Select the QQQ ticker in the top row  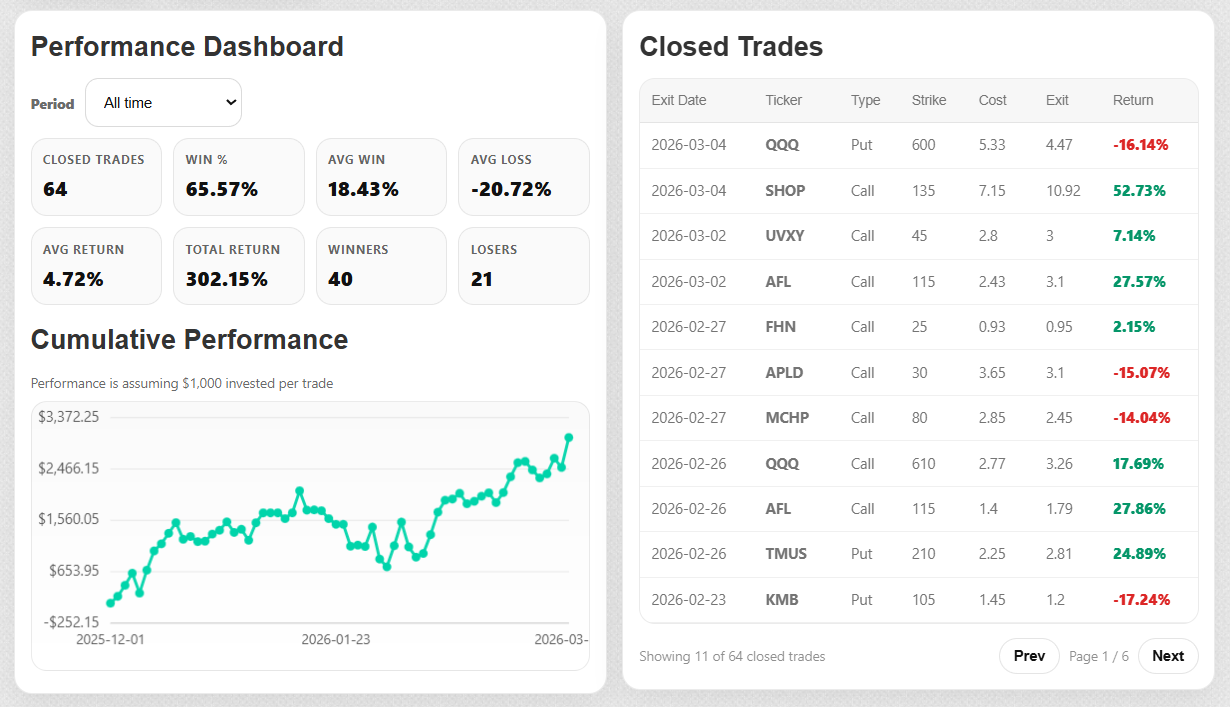tap(783, 144)
